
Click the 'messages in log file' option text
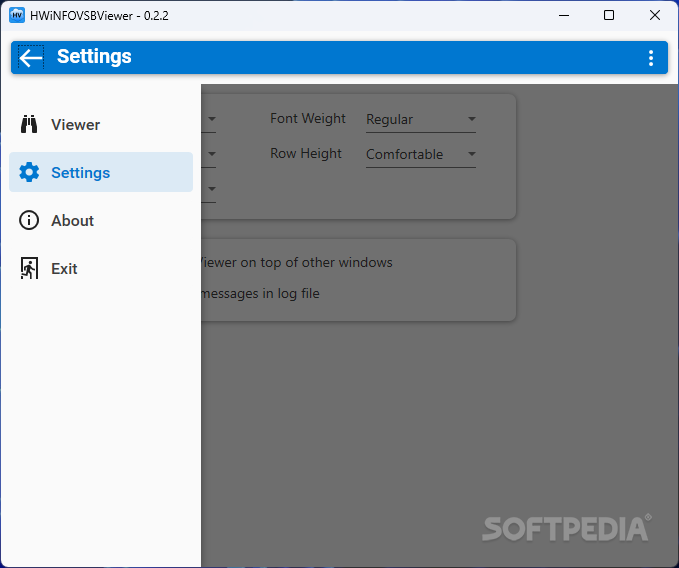[x=260, y=294]
